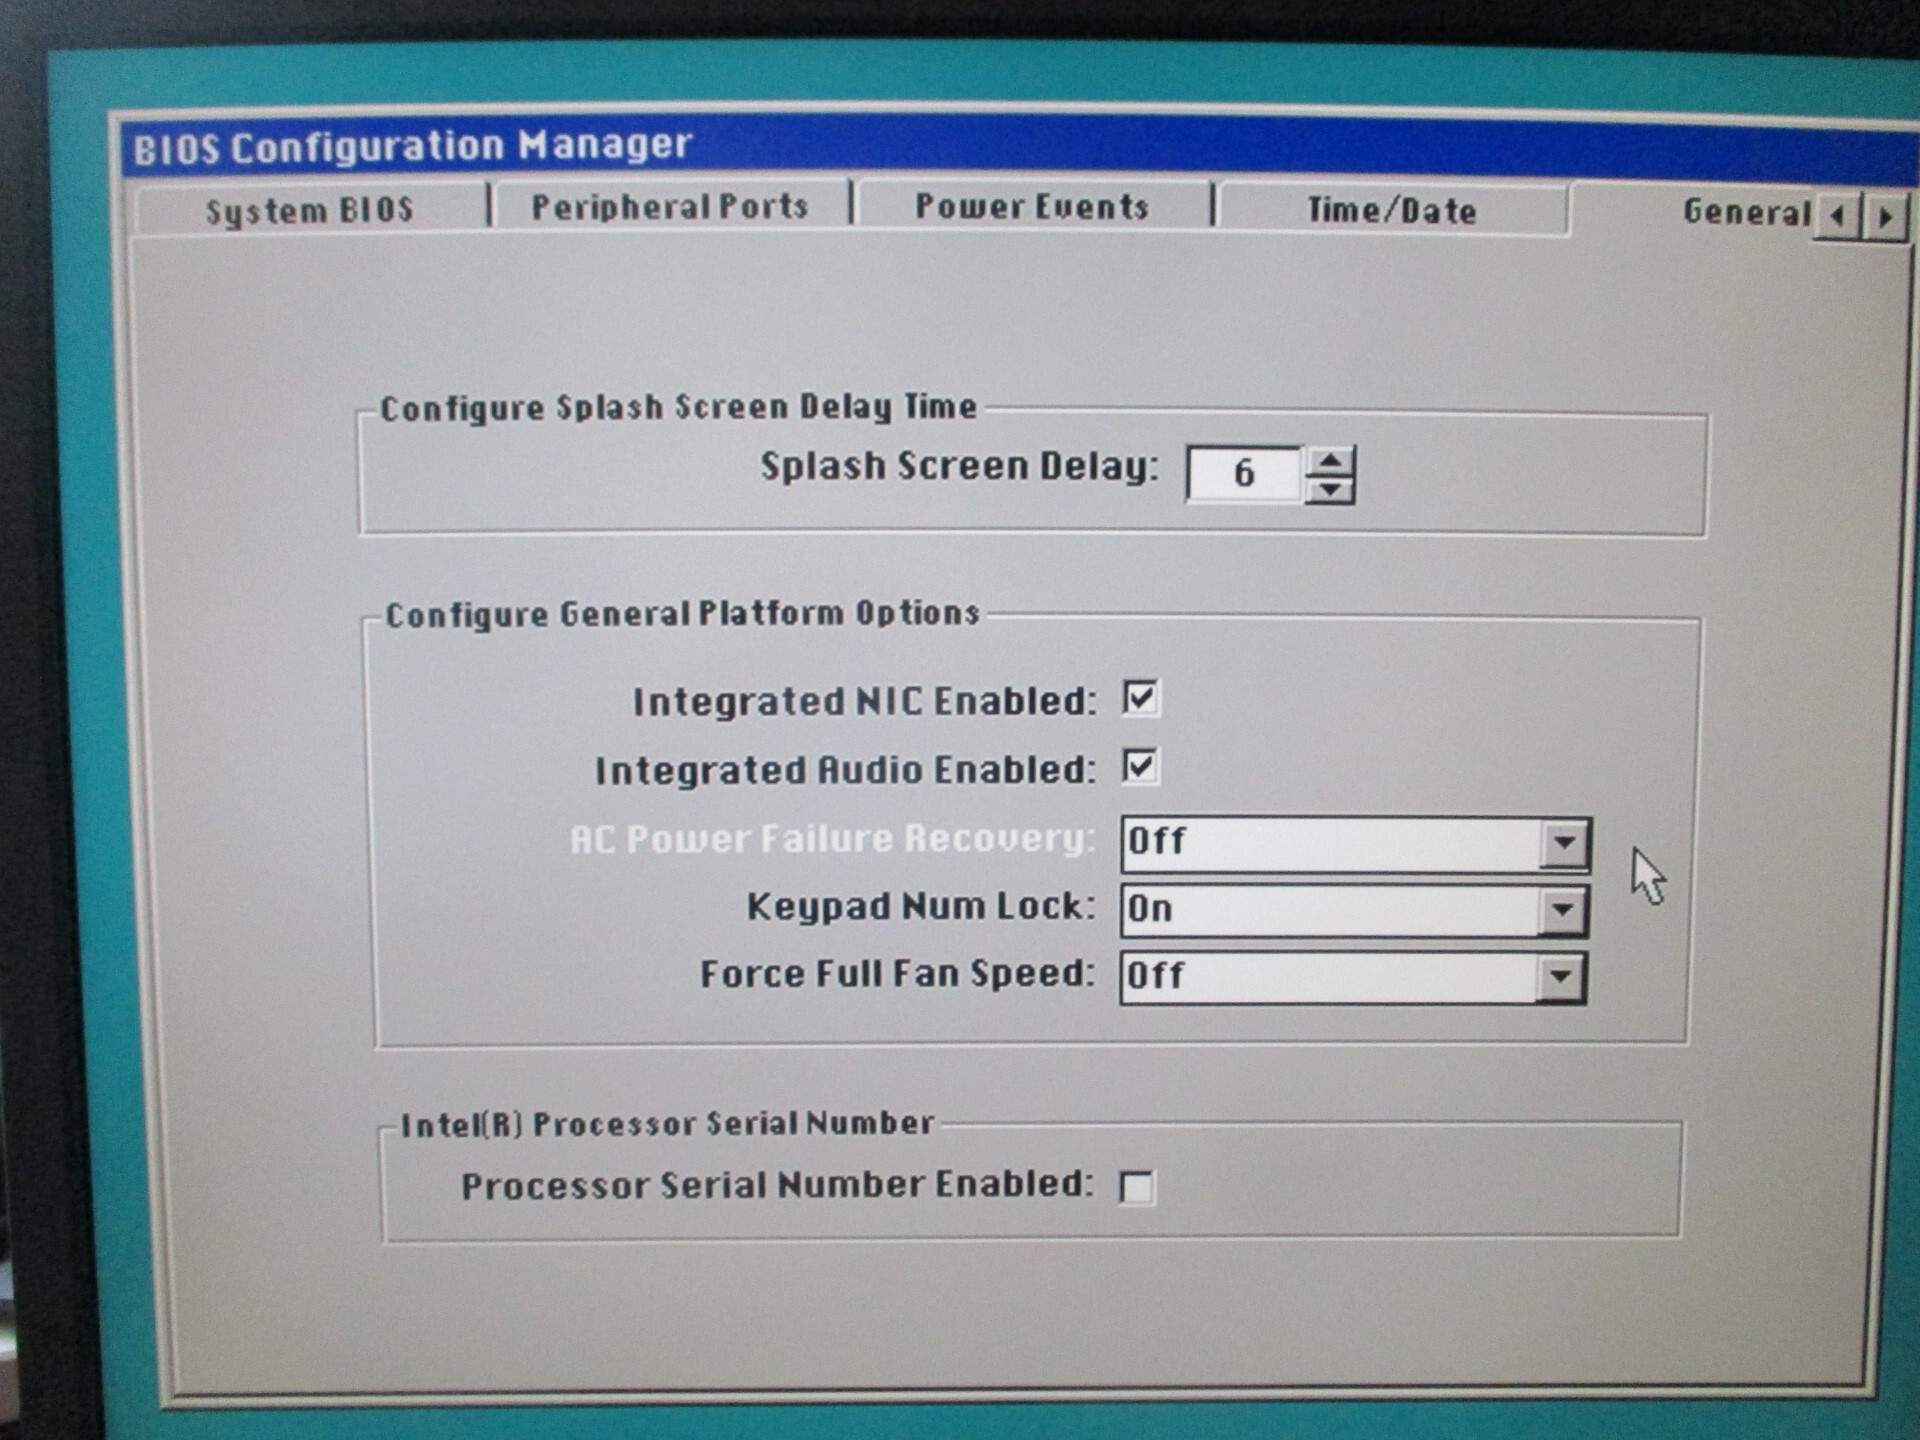Open the Force Full Fan Speed dropdown

[x=1561, y=977]
